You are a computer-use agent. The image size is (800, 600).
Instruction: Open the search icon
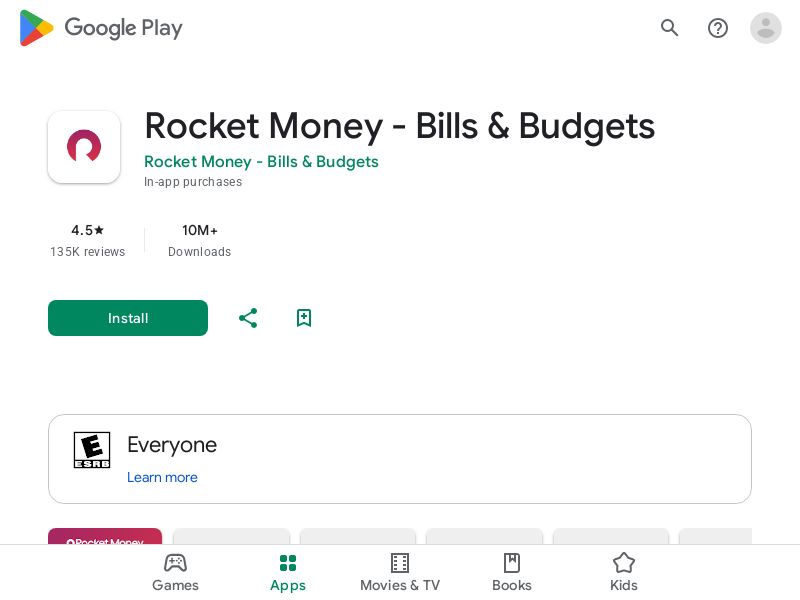point(669,28)
